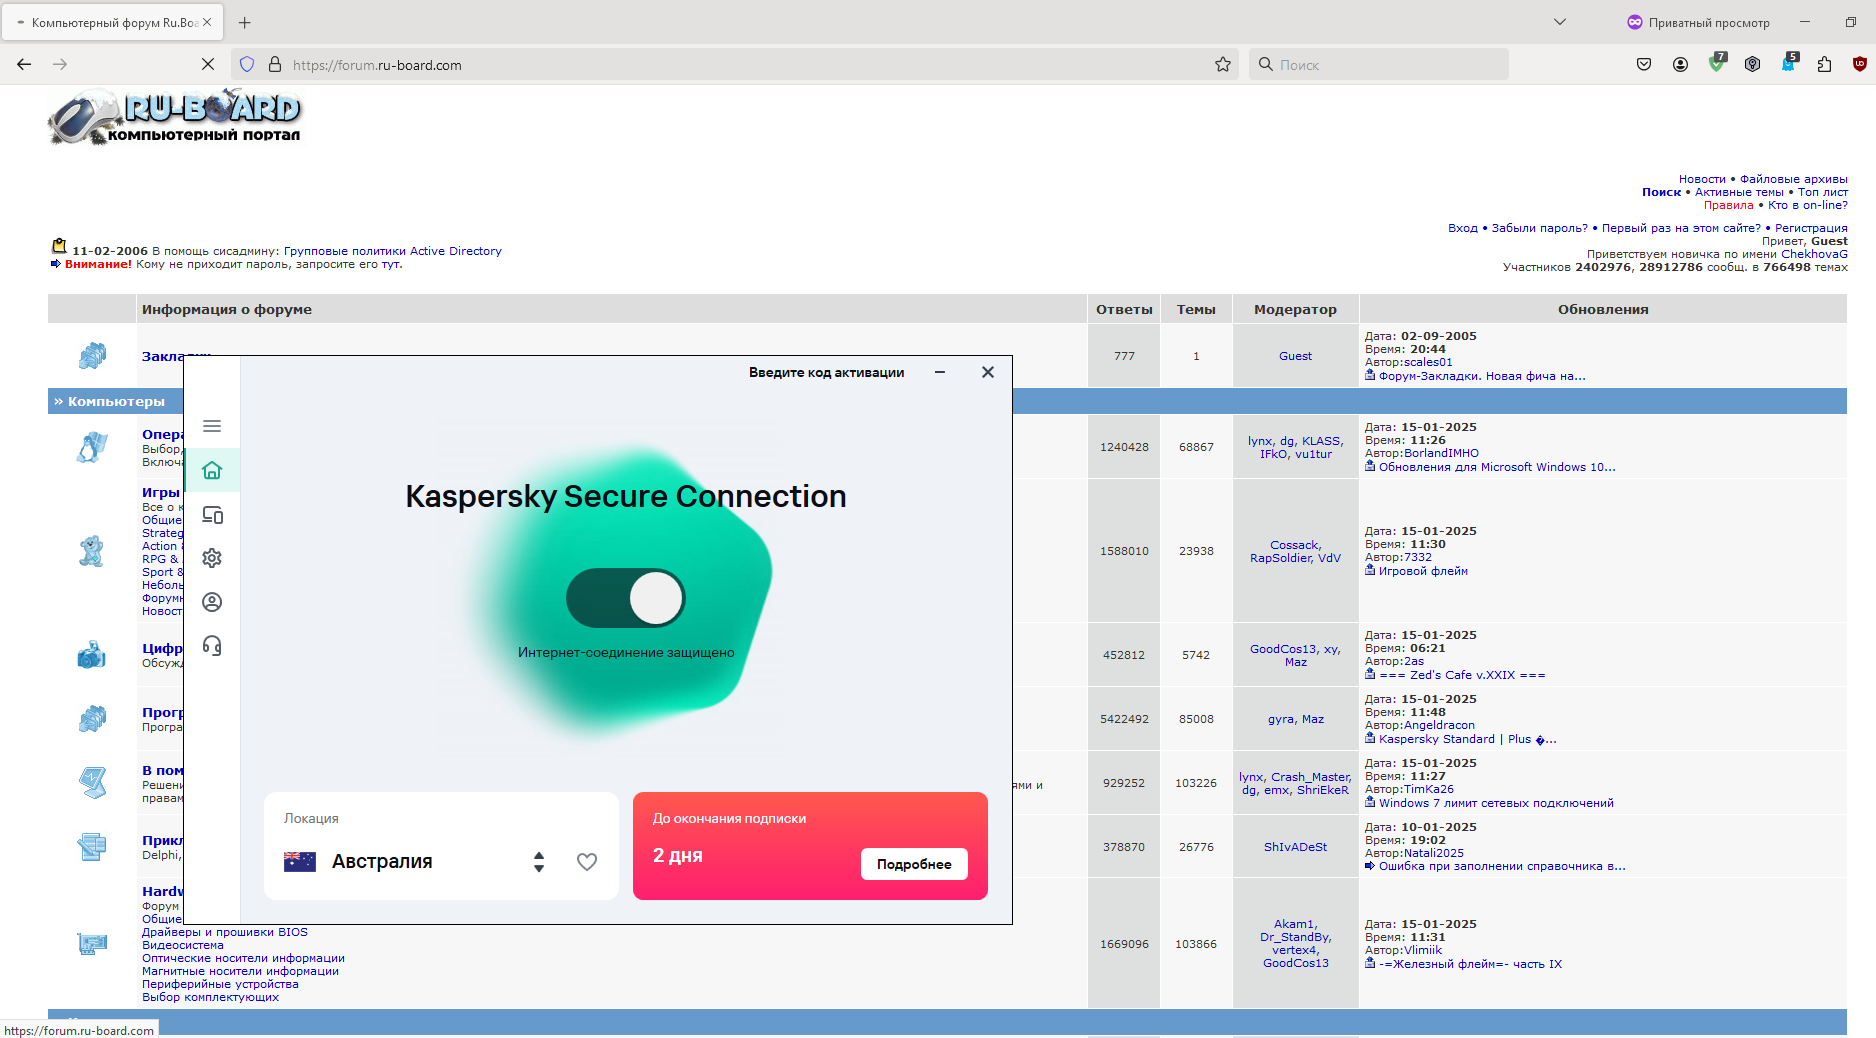Open the Правила link
The width and height of the screenshot is (1876, 1038).
pyautogui.click(x=1729, y=205)
